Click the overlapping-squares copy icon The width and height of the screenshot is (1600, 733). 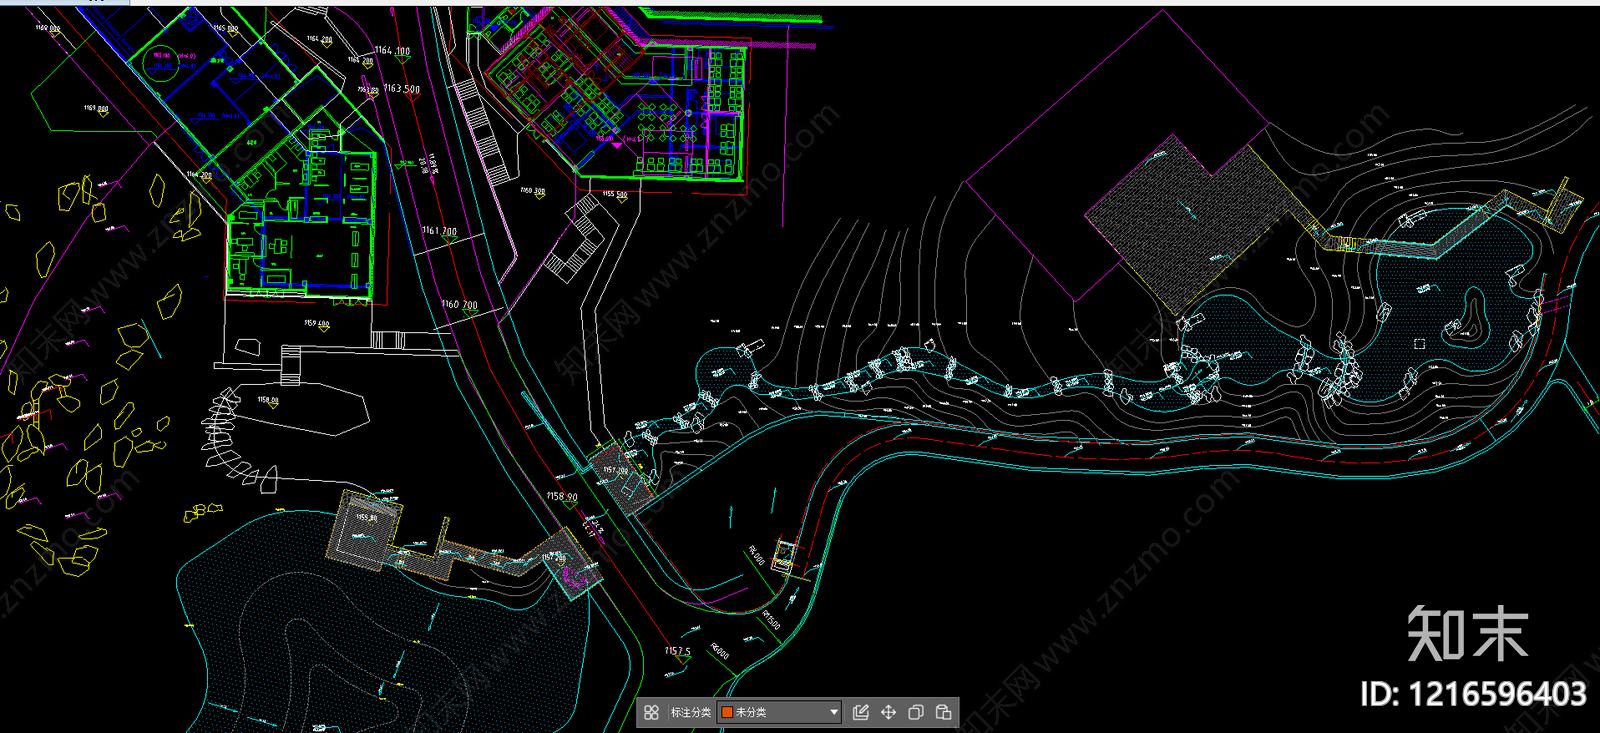click(x=915, y=712)
